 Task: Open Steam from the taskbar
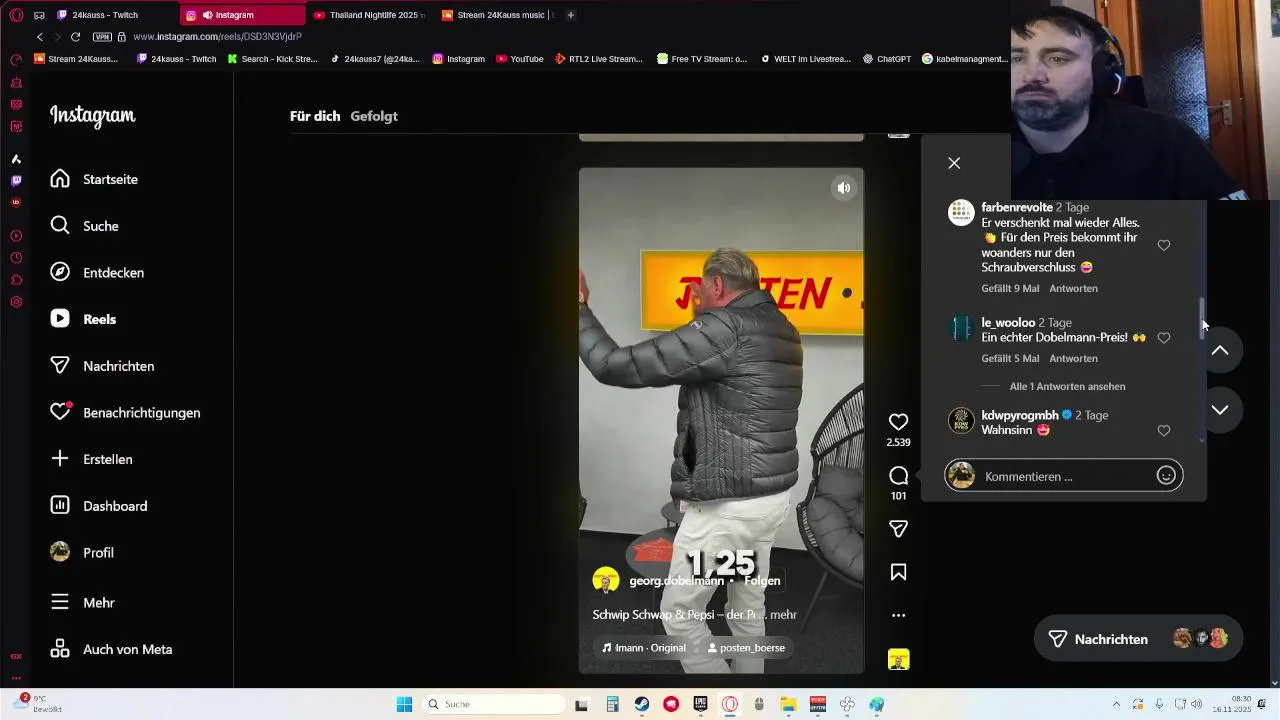point(641,704)
